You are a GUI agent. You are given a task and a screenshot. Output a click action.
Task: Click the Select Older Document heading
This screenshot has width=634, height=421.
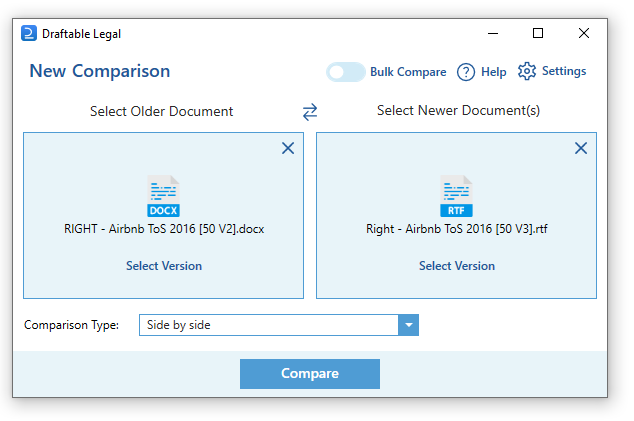[161, 111]
